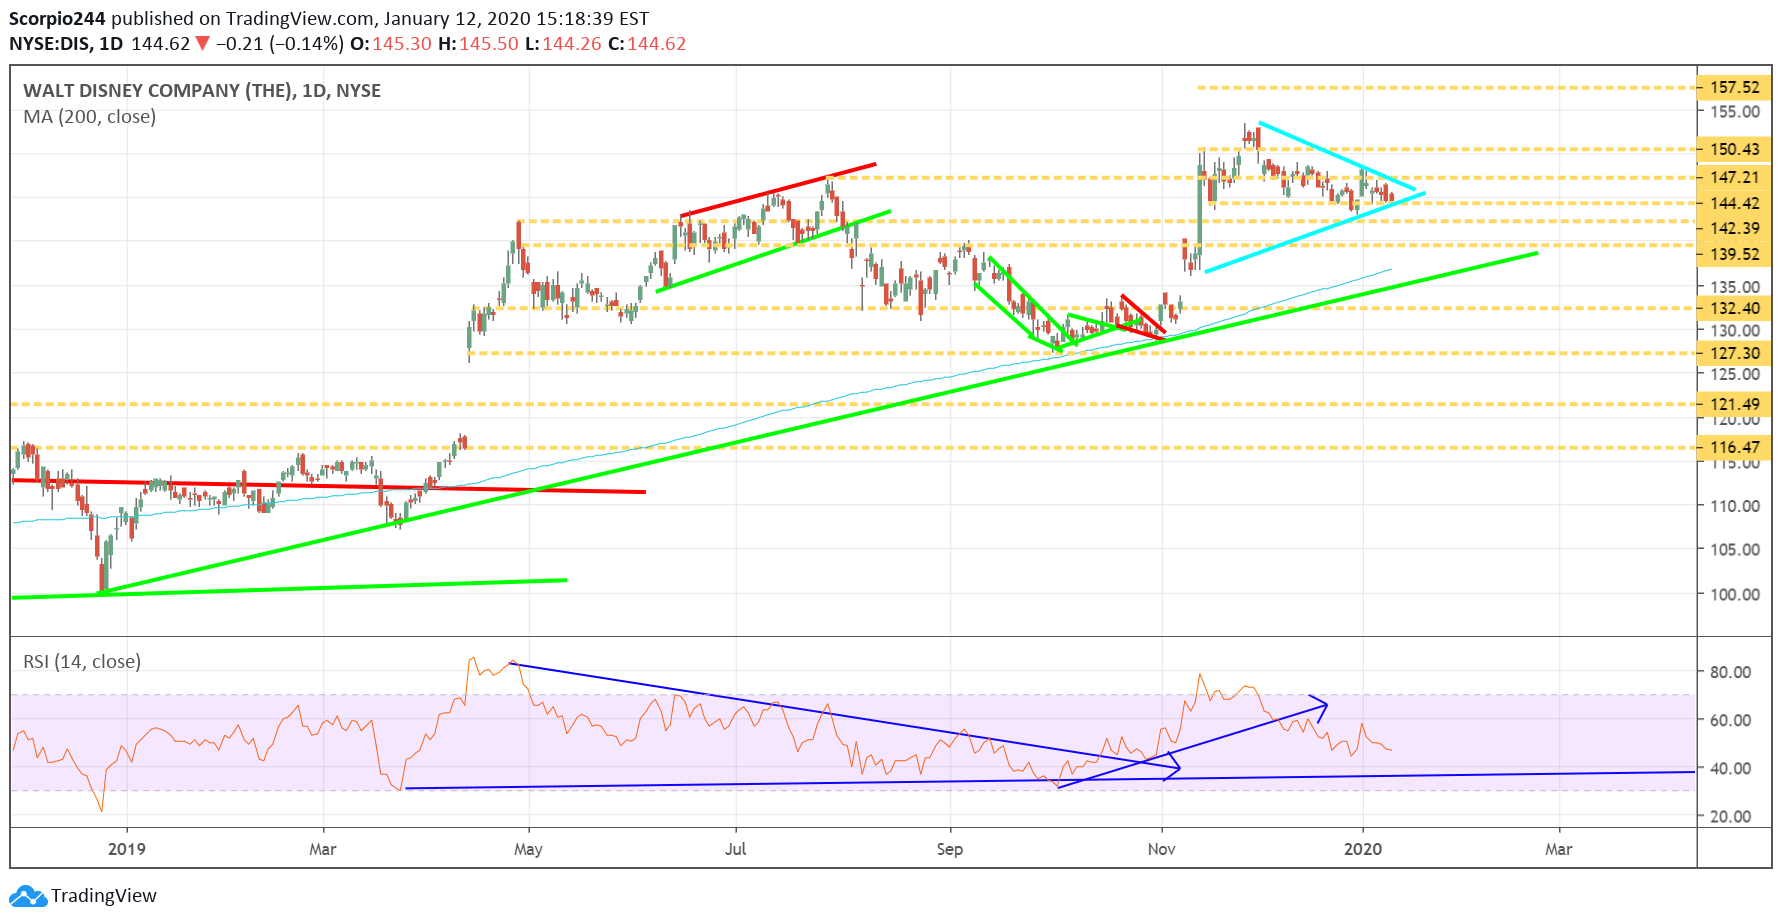1782x923 pixels.
Task: Click the 132.40 price level label
Action: tap(1734, 308)
